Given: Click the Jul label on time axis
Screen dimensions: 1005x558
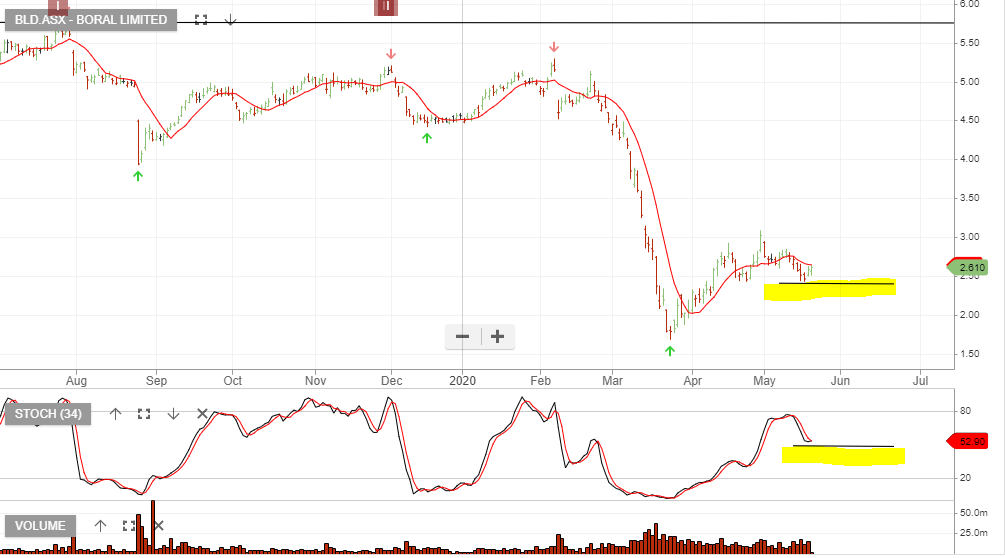Looking at the screenshot, I should click(920, 381).
